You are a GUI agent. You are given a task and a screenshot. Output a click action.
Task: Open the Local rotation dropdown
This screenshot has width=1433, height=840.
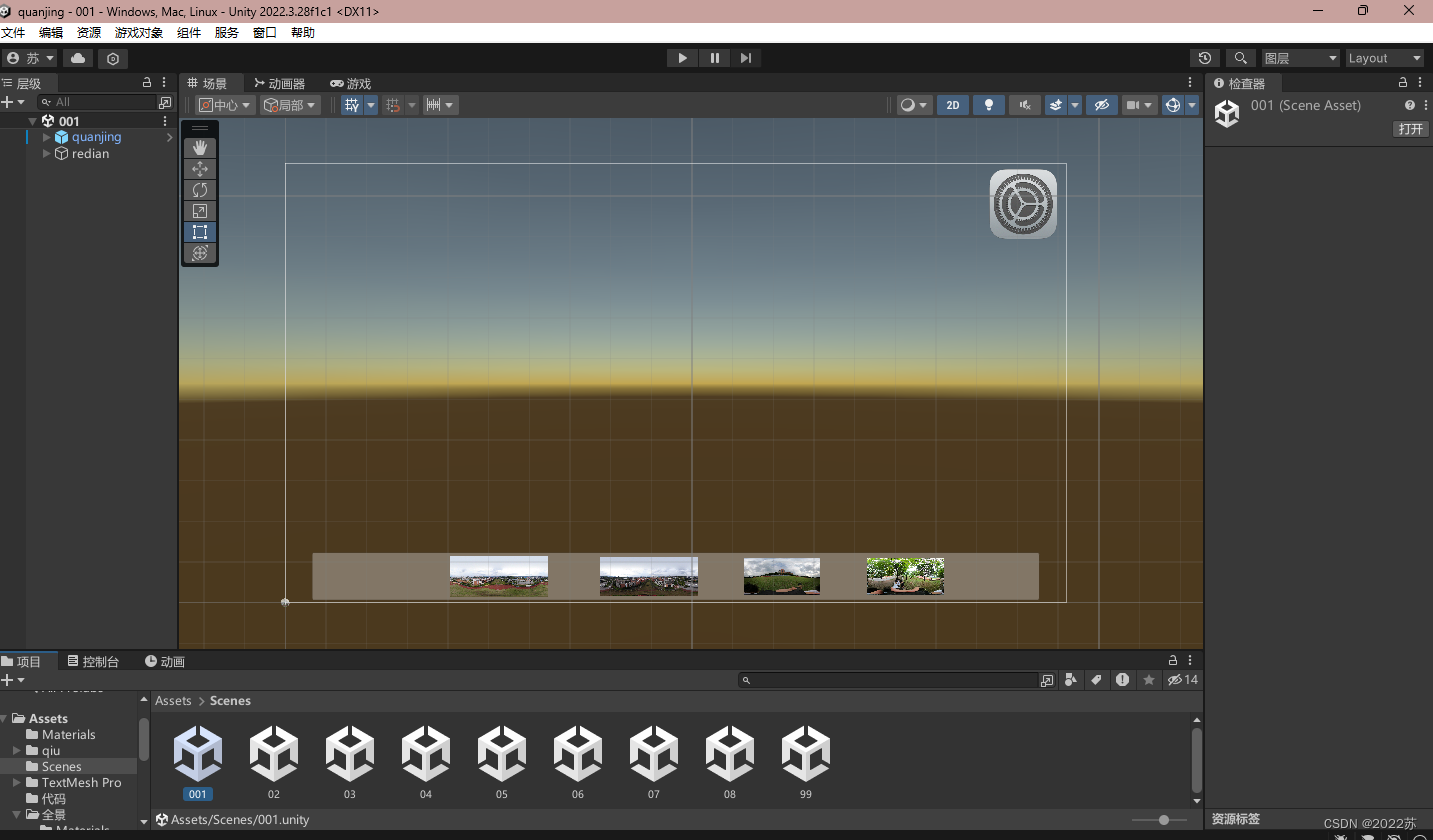point(290,105)
